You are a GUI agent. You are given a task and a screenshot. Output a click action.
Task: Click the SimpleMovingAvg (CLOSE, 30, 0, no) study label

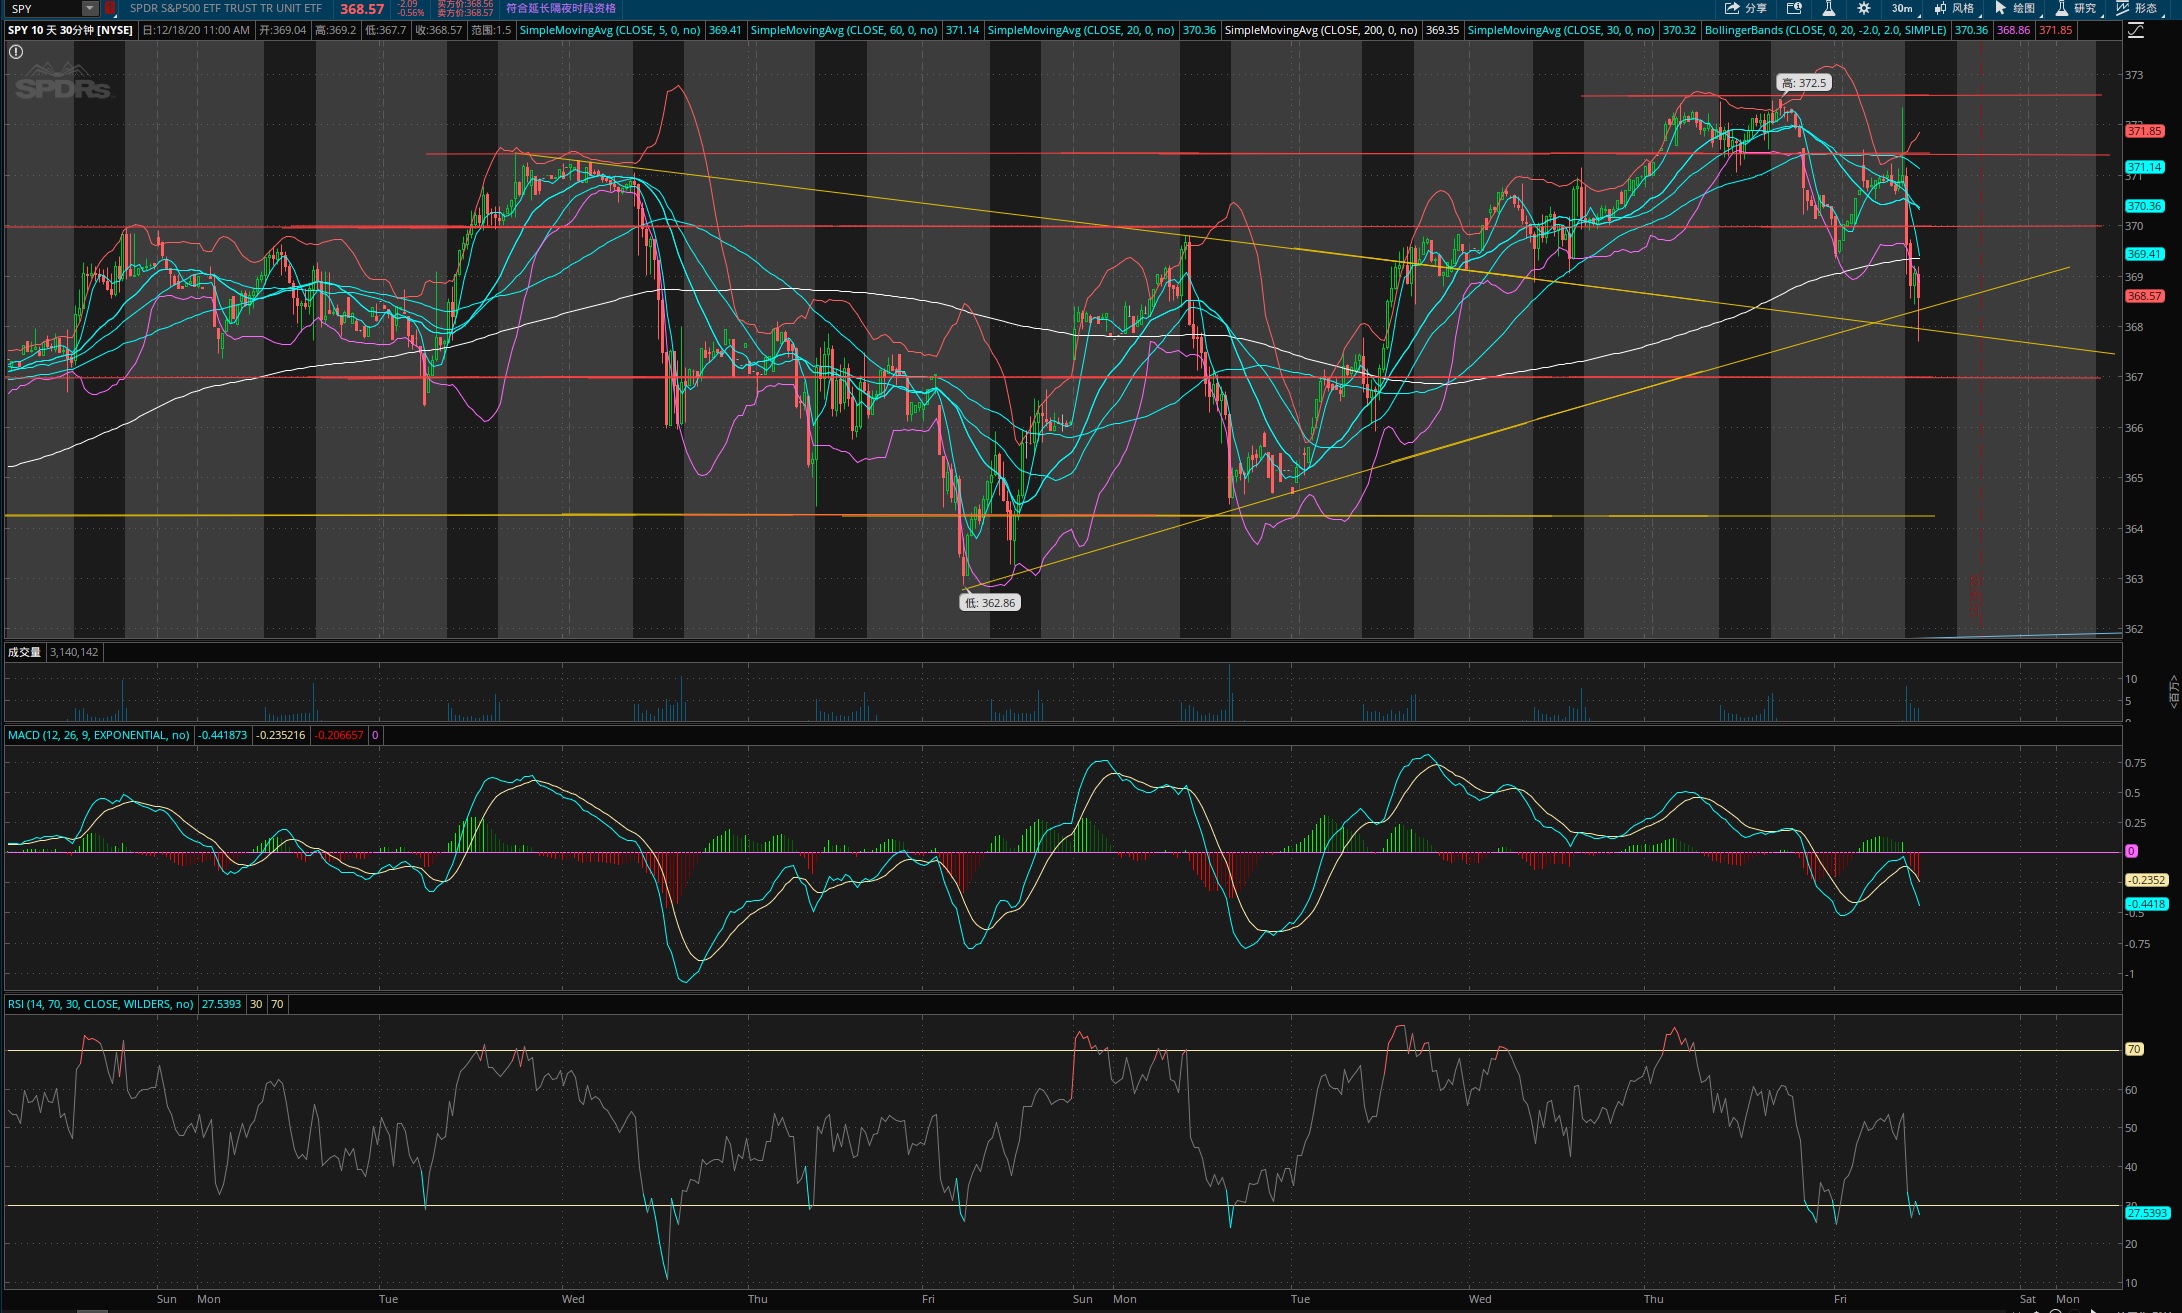pyautogui.click(x=1561, y=30)
